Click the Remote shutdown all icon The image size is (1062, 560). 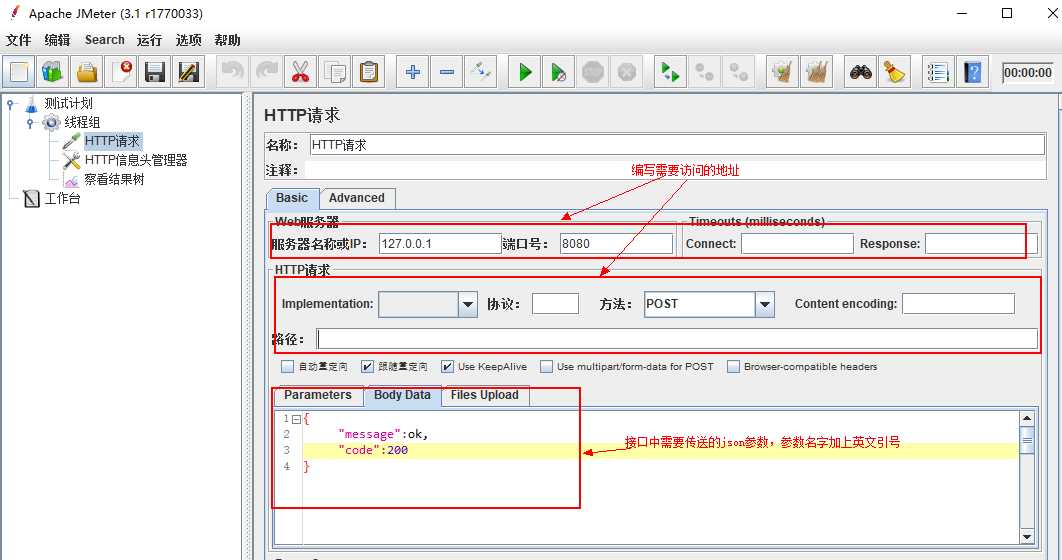pos(738,72)
